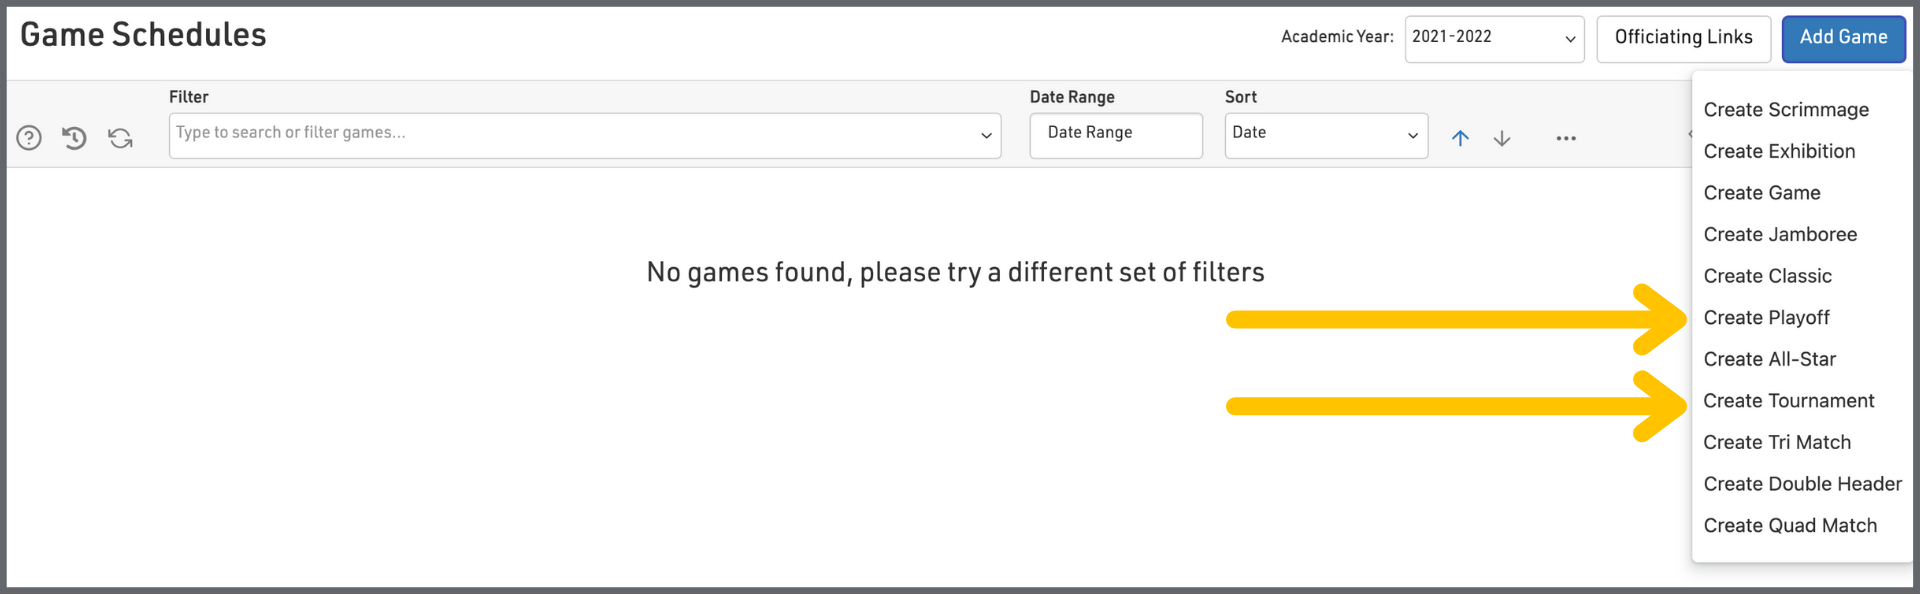Image resolution: width=1920 pixels, height=595 pixels.
Task: Click the help question mark icon
Action: [x=29, y=138]
